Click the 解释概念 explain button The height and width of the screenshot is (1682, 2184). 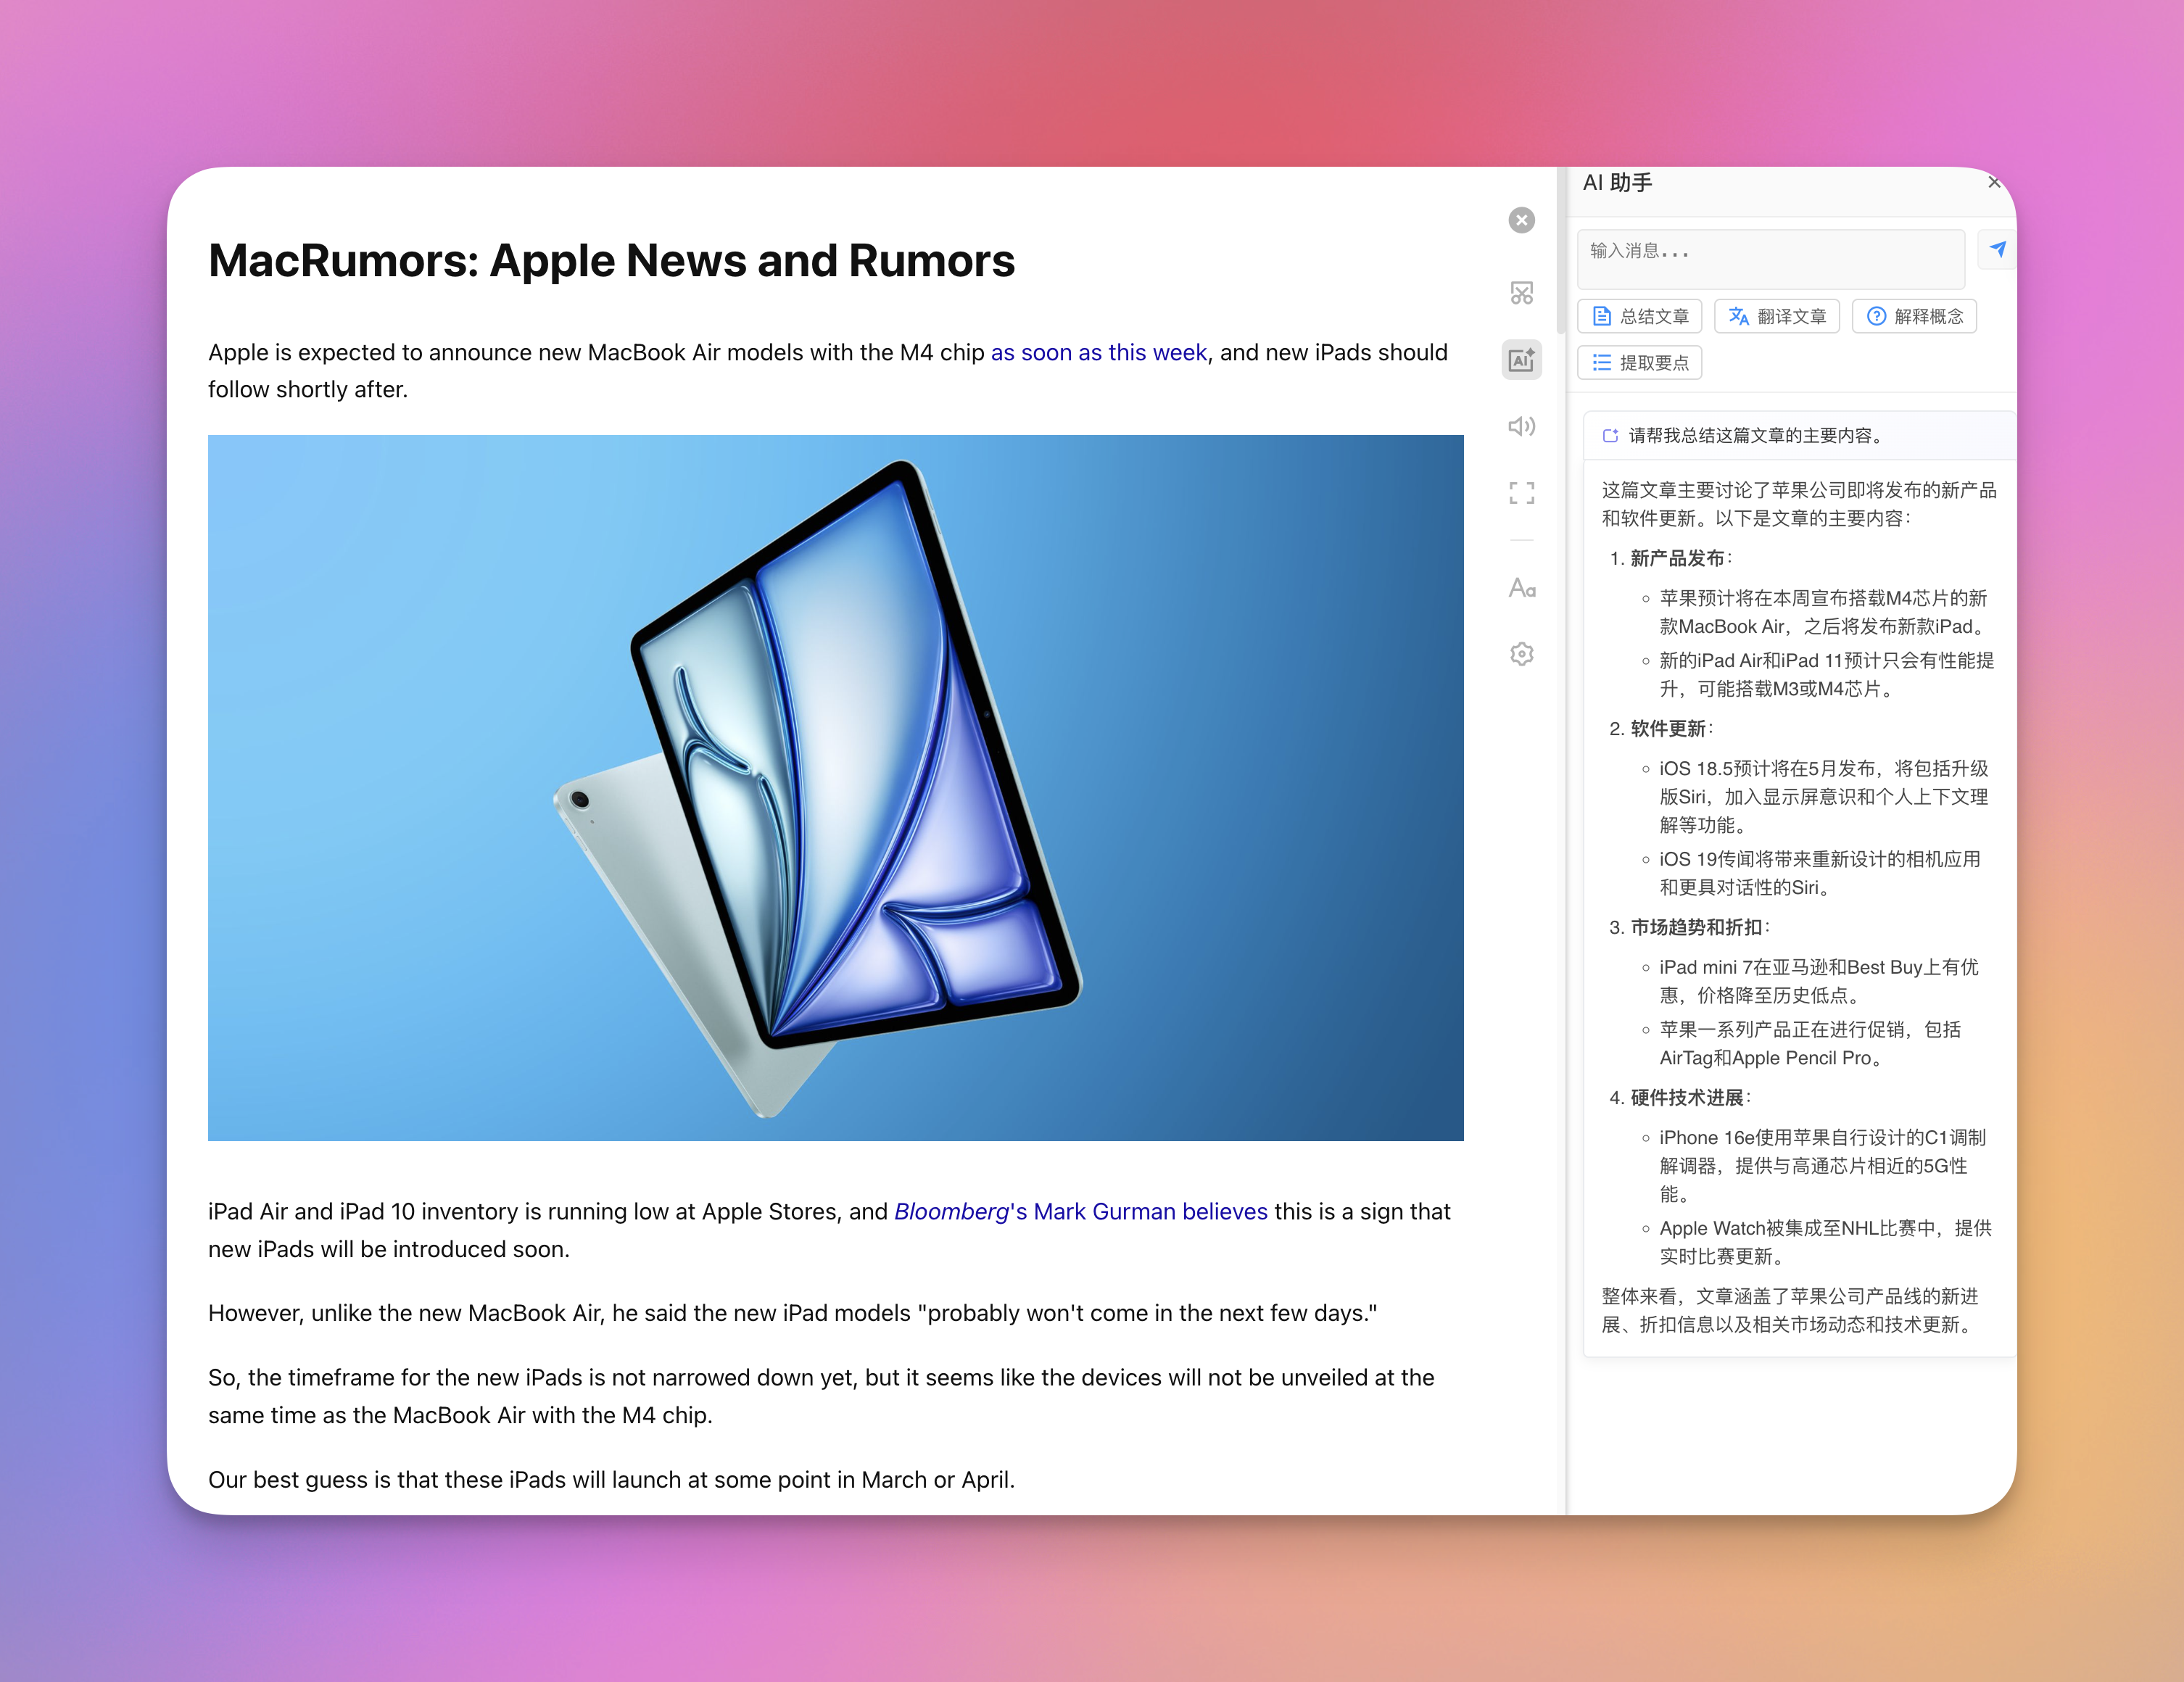(x=1914, y=316)
